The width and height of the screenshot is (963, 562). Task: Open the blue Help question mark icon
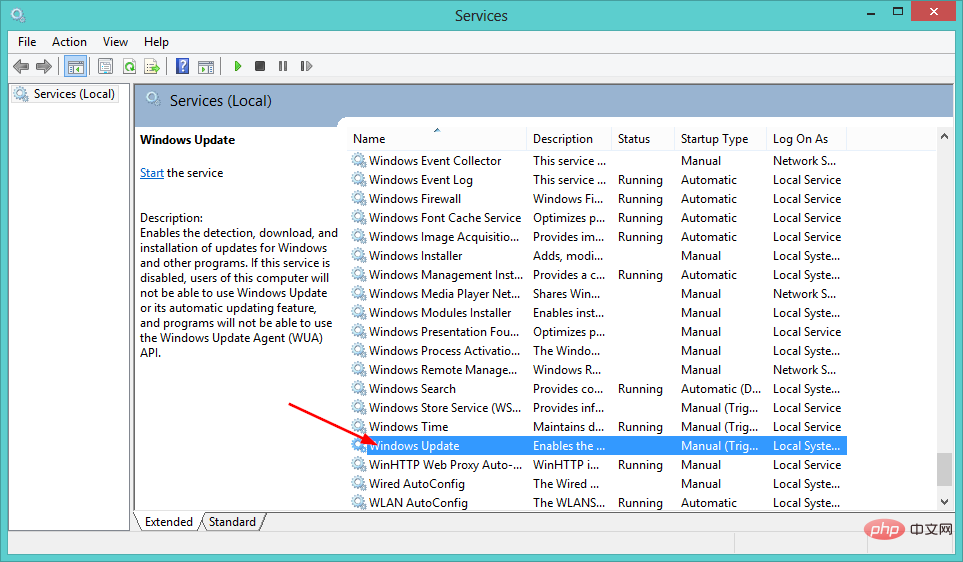coord(182,67)
